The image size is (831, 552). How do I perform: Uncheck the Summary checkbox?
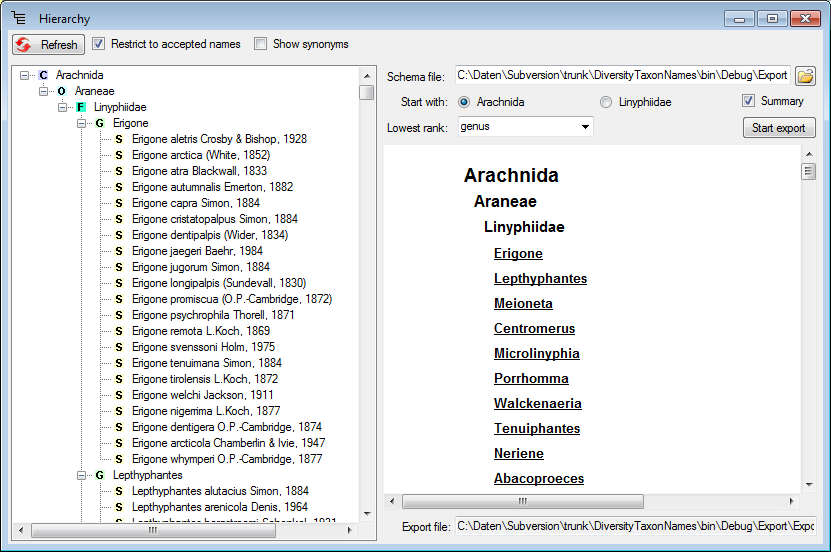coord(748,101)
